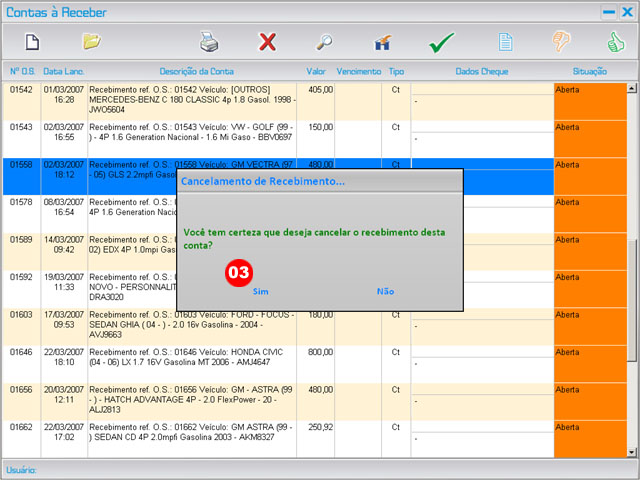This screenshot has width=640, height=480.
Task: Open the yellow folder icon
Action: (92, 42)
